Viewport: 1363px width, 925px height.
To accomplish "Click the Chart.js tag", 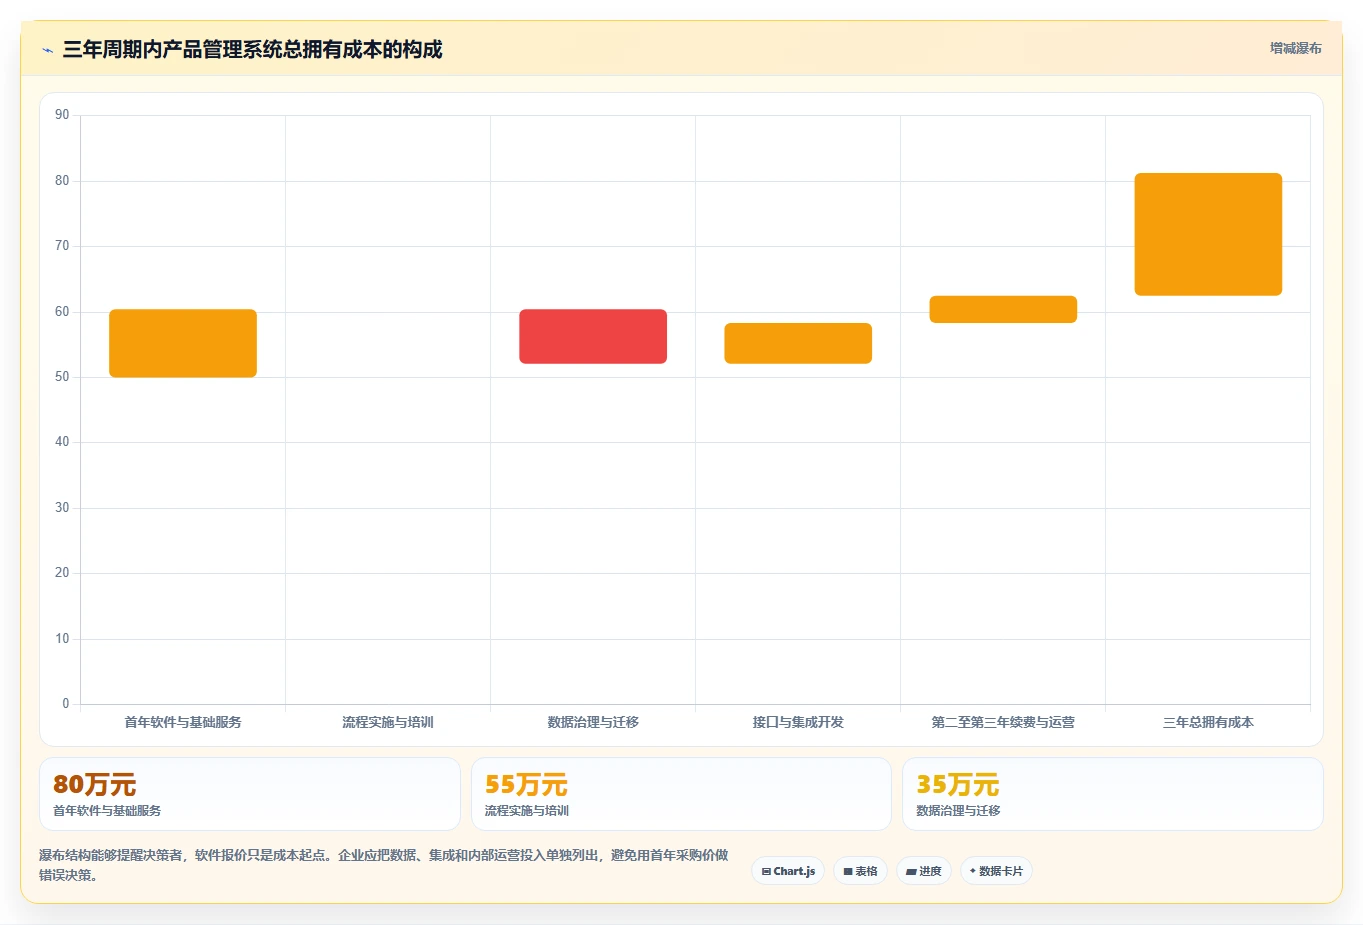I will (788, 871).
